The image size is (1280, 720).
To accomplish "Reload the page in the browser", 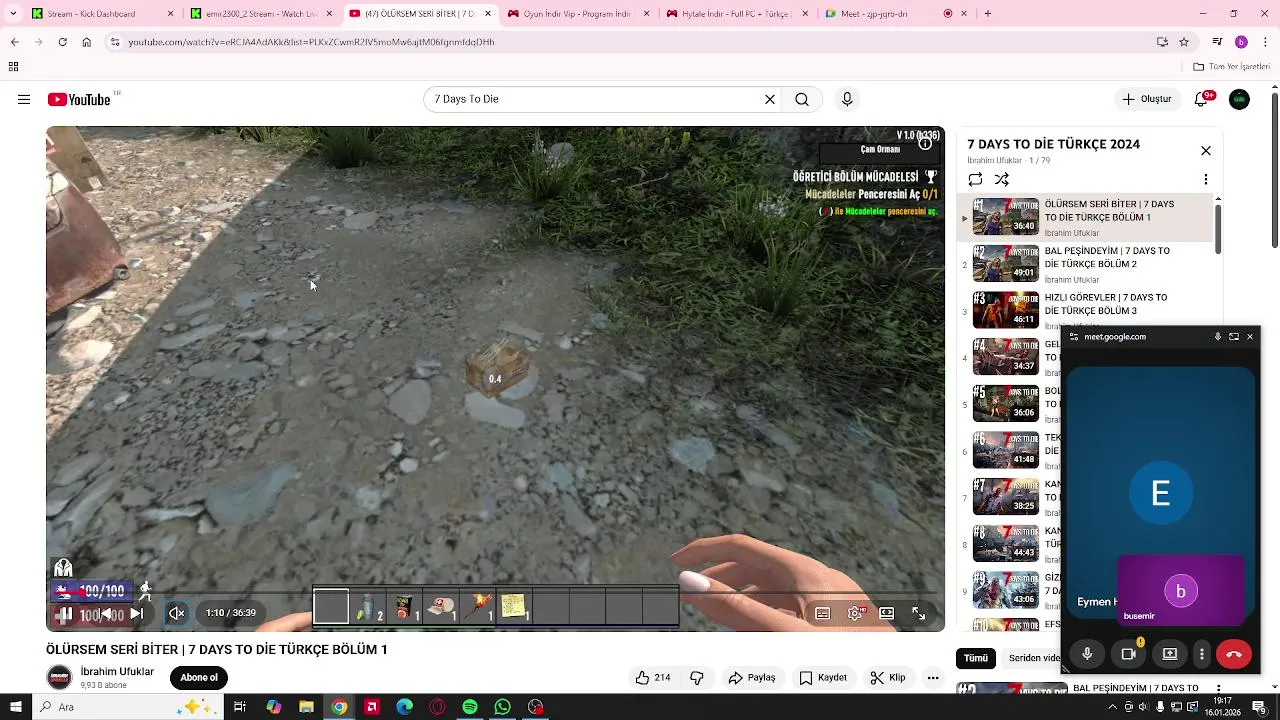I will click(62, 42).
